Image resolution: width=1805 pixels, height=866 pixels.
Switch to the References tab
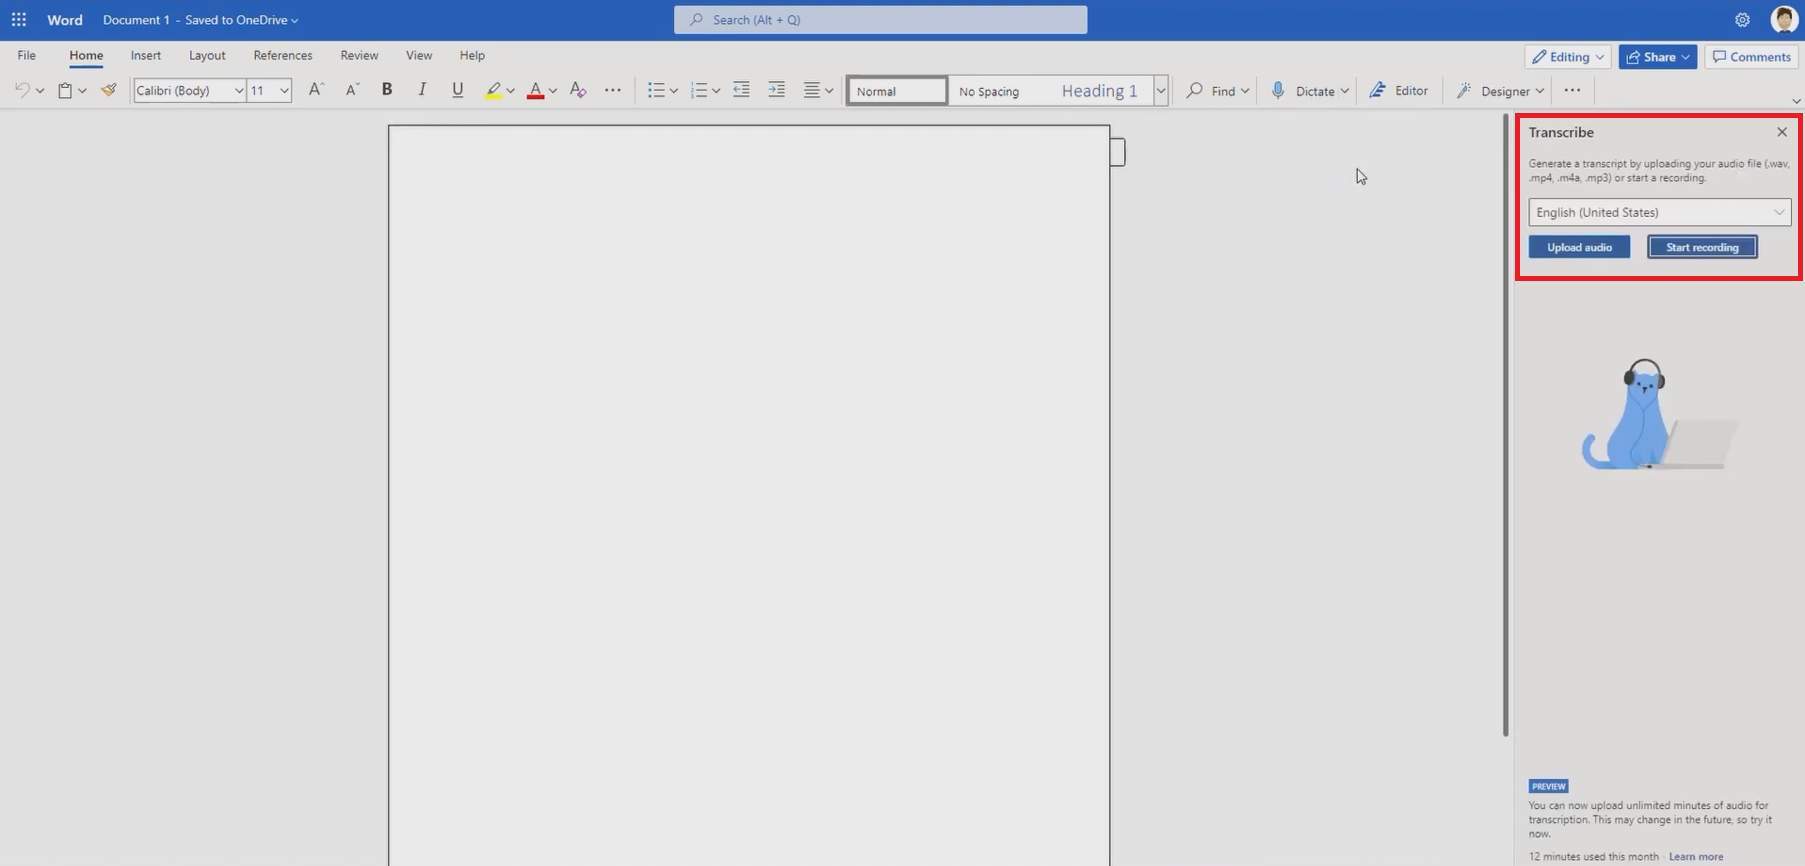(x=283, y=55)
